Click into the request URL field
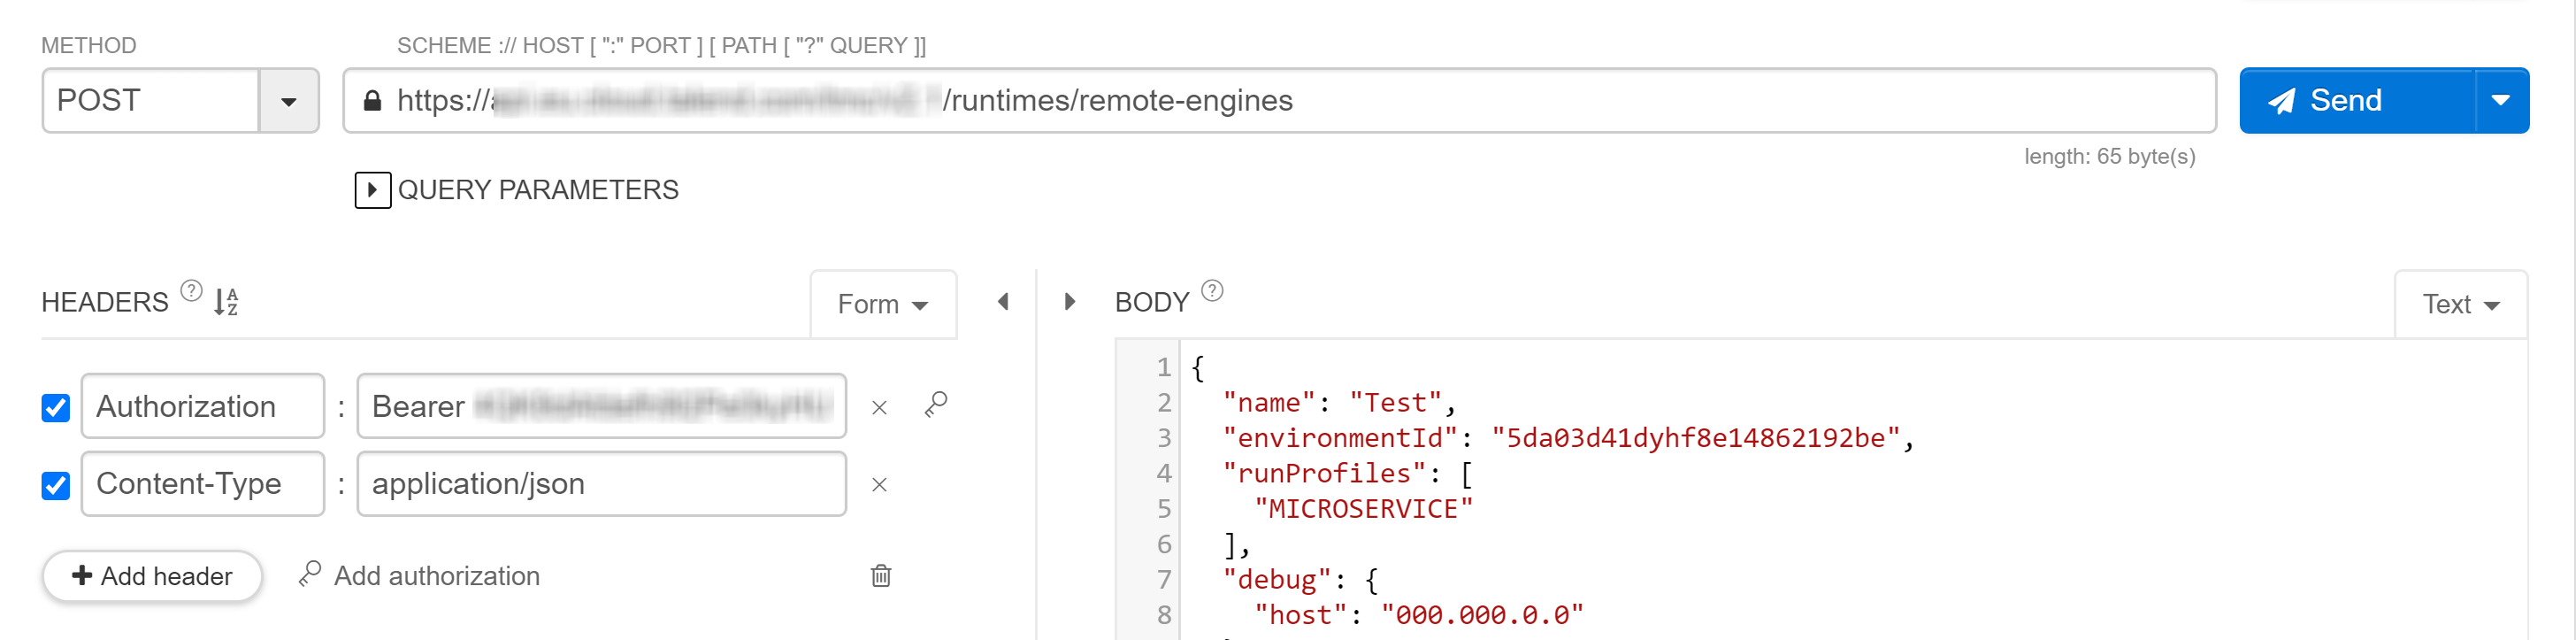This screenshot has width=2576, height=640. (1279, 101)
